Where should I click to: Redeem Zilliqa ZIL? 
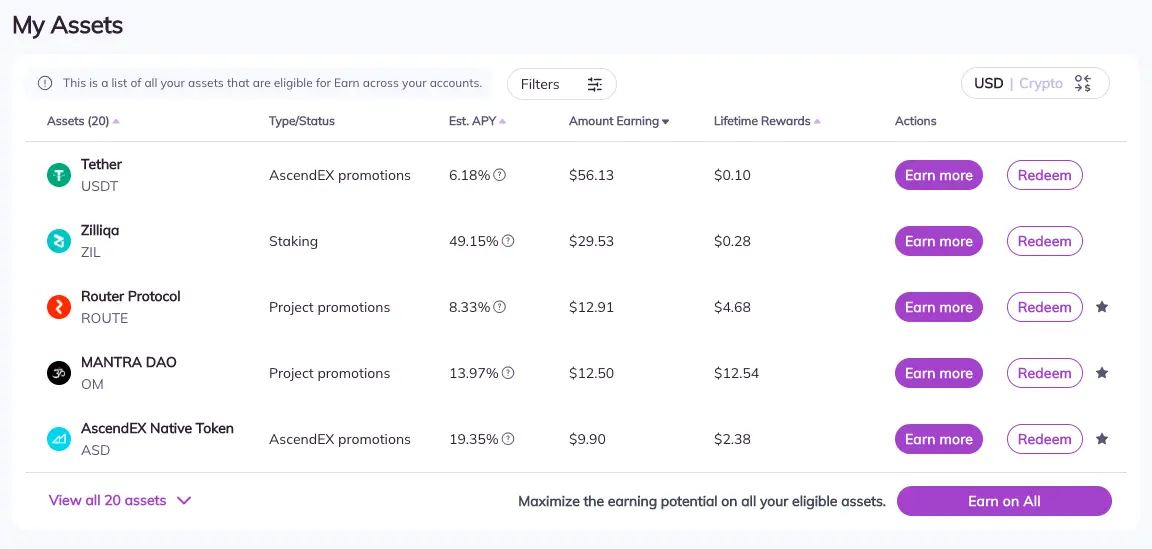[1045, 241]
